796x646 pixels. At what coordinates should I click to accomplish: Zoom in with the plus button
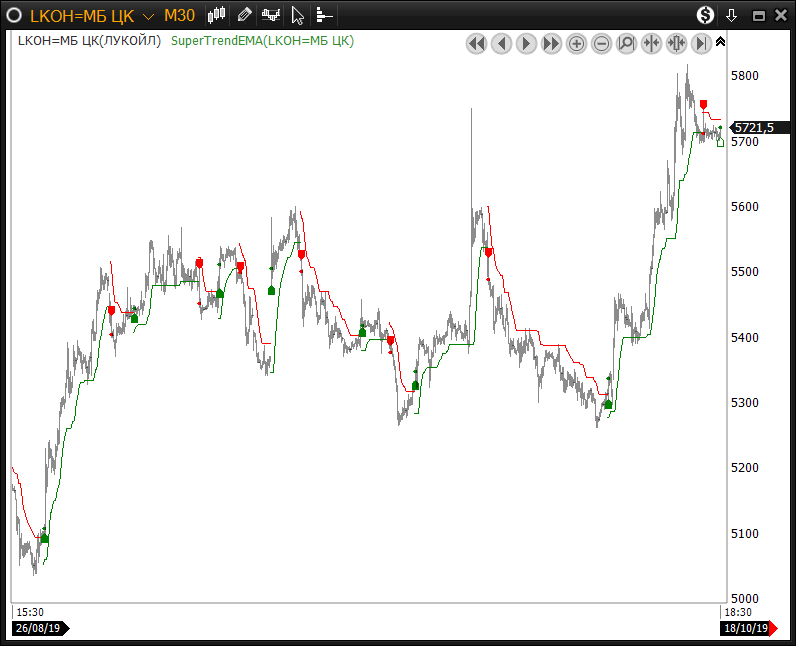click(577, 43)
